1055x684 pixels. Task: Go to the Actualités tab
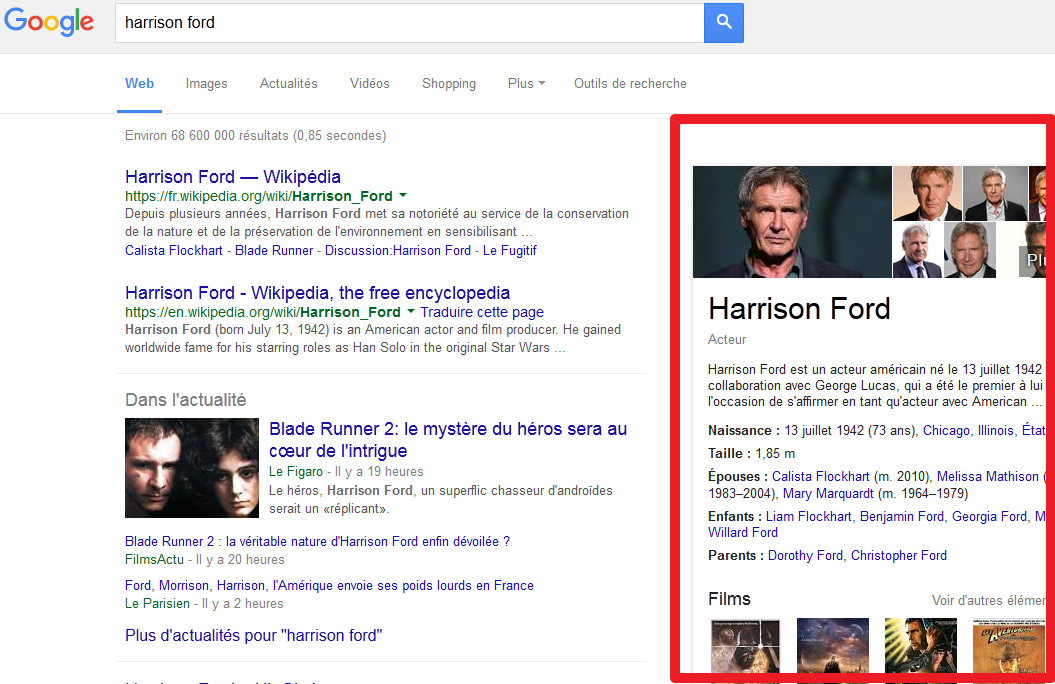tap(289, 83)
